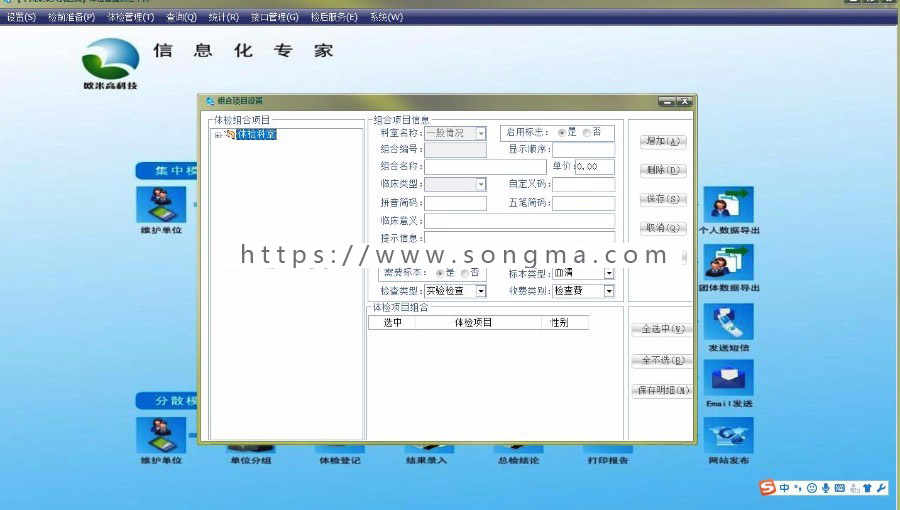The width and height of the screenshot is (900, 510).
Task: Select 是 radio left of 标本类型
Action: coord(440,273)
